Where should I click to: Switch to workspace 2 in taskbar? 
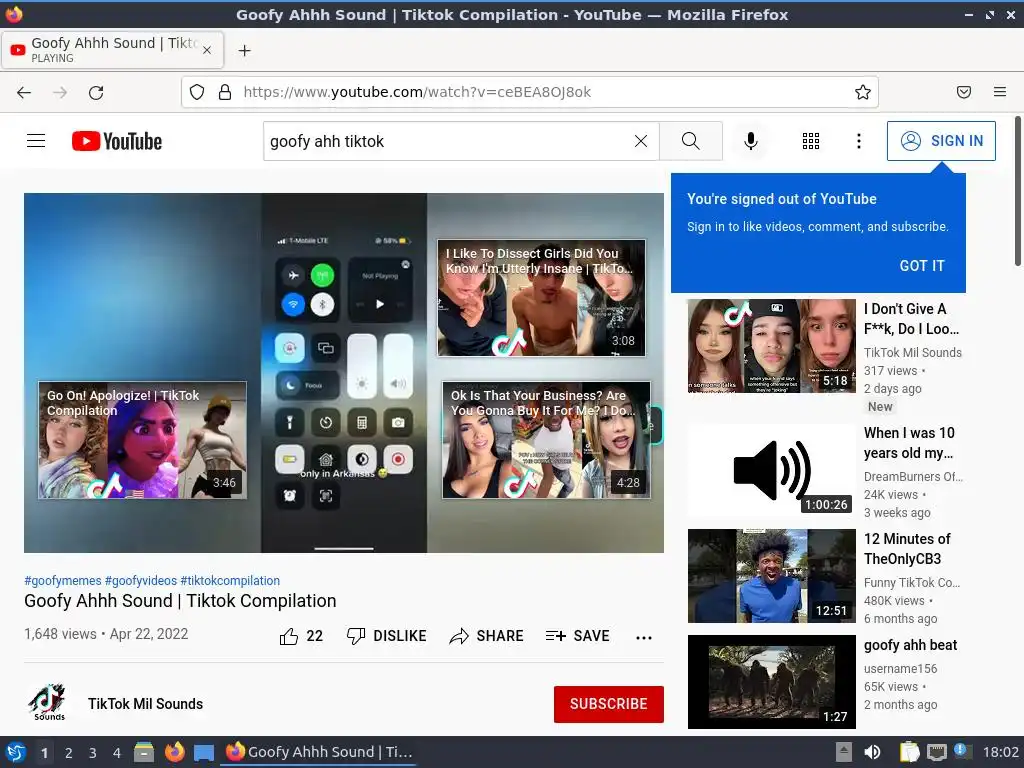(68, 753)
